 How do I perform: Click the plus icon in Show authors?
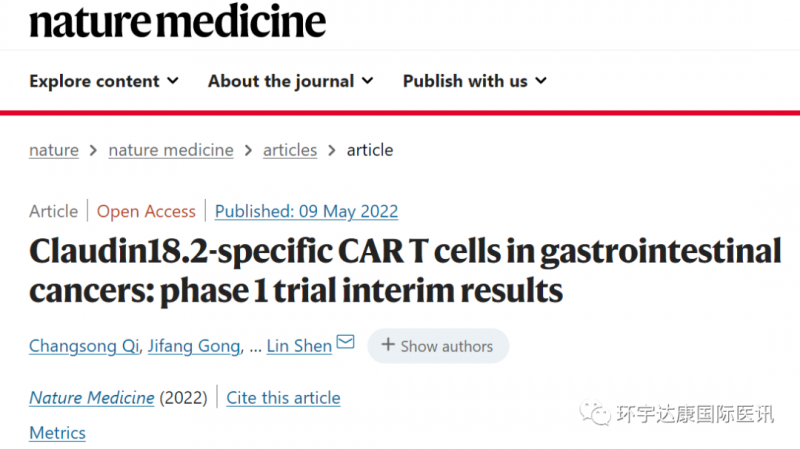388,344
